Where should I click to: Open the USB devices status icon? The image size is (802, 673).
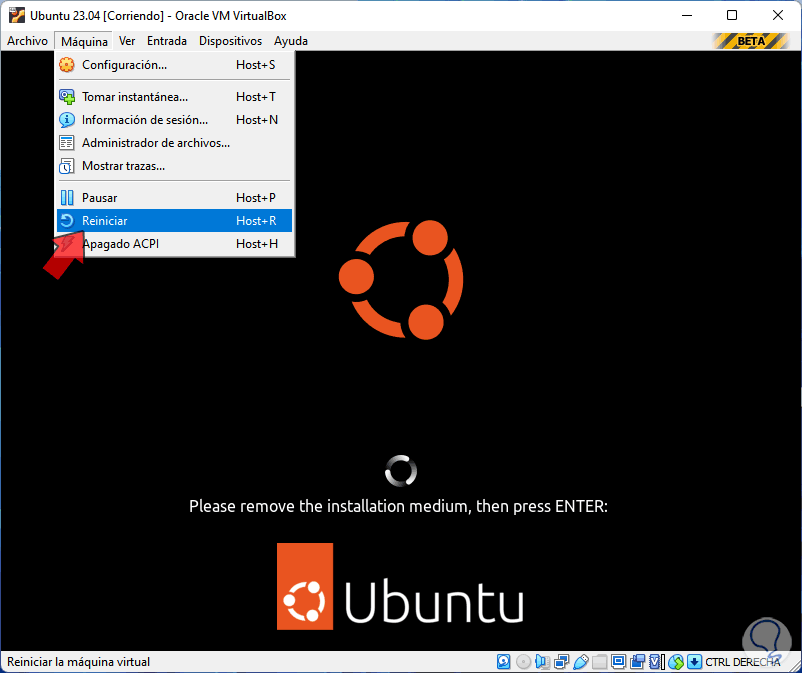581,662
